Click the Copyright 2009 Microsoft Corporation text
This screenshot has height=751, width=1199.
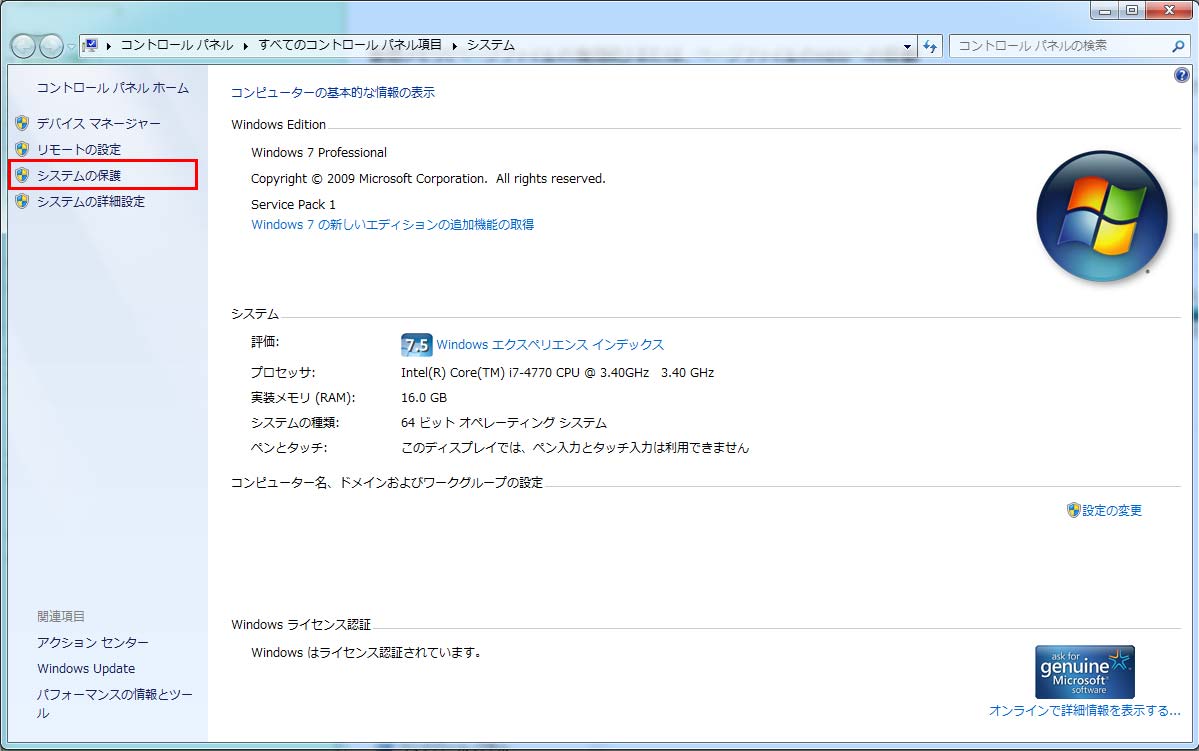coord(428,179)
